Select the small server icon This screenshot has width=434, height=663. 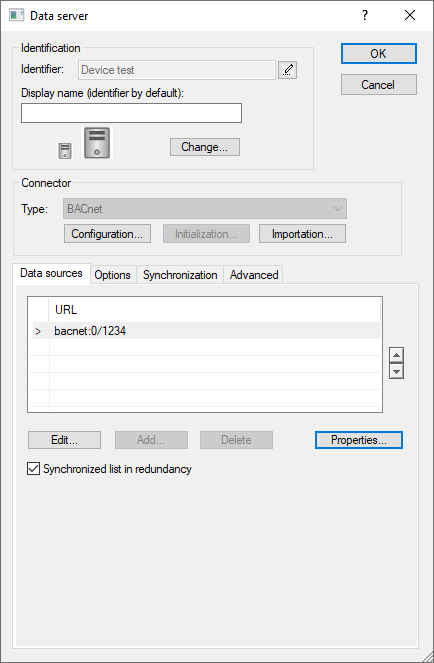click(65, 151)
